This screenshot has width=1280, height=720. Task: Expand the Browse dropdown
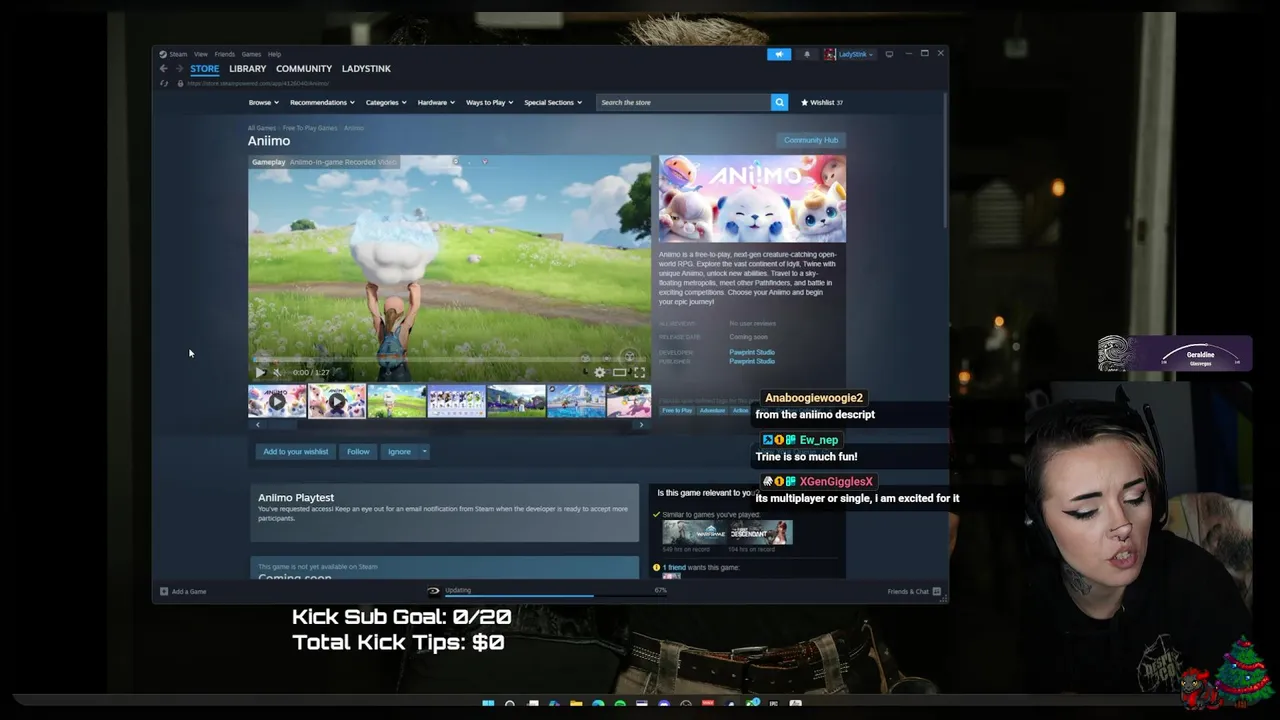point(264,102)
